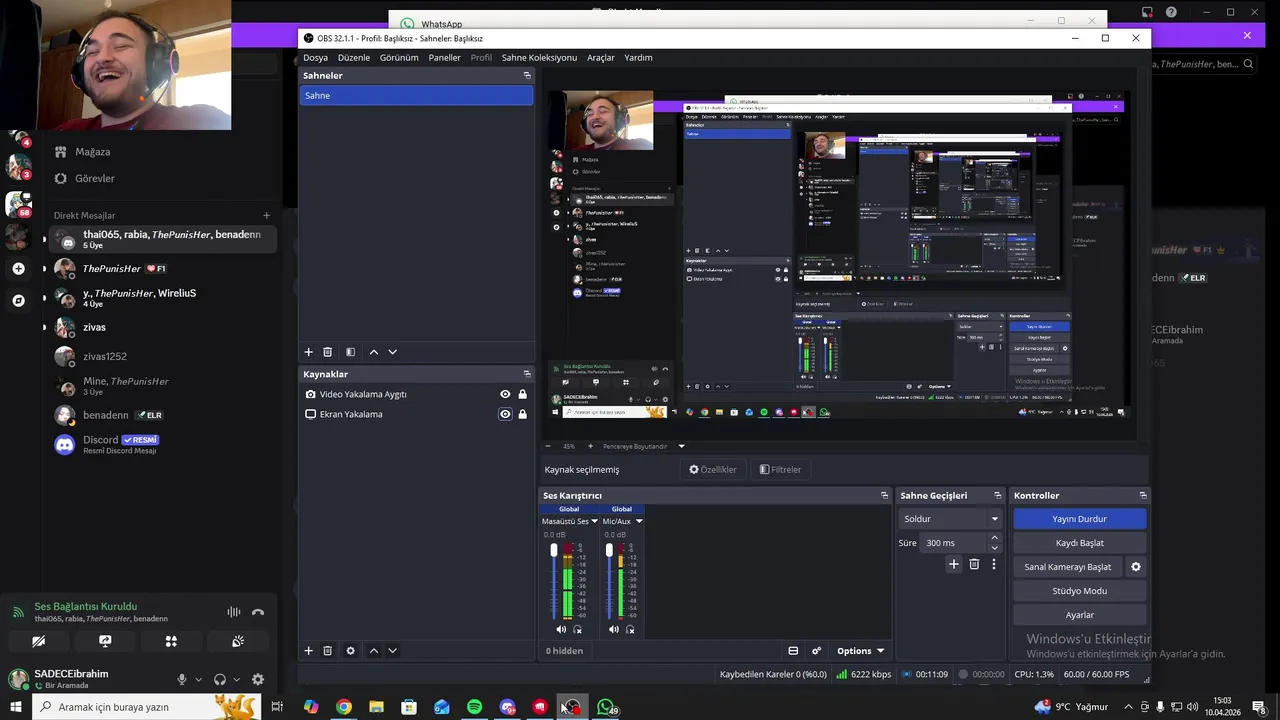
Task: Open Discord noise suppression icon
Action: [234, 612]
